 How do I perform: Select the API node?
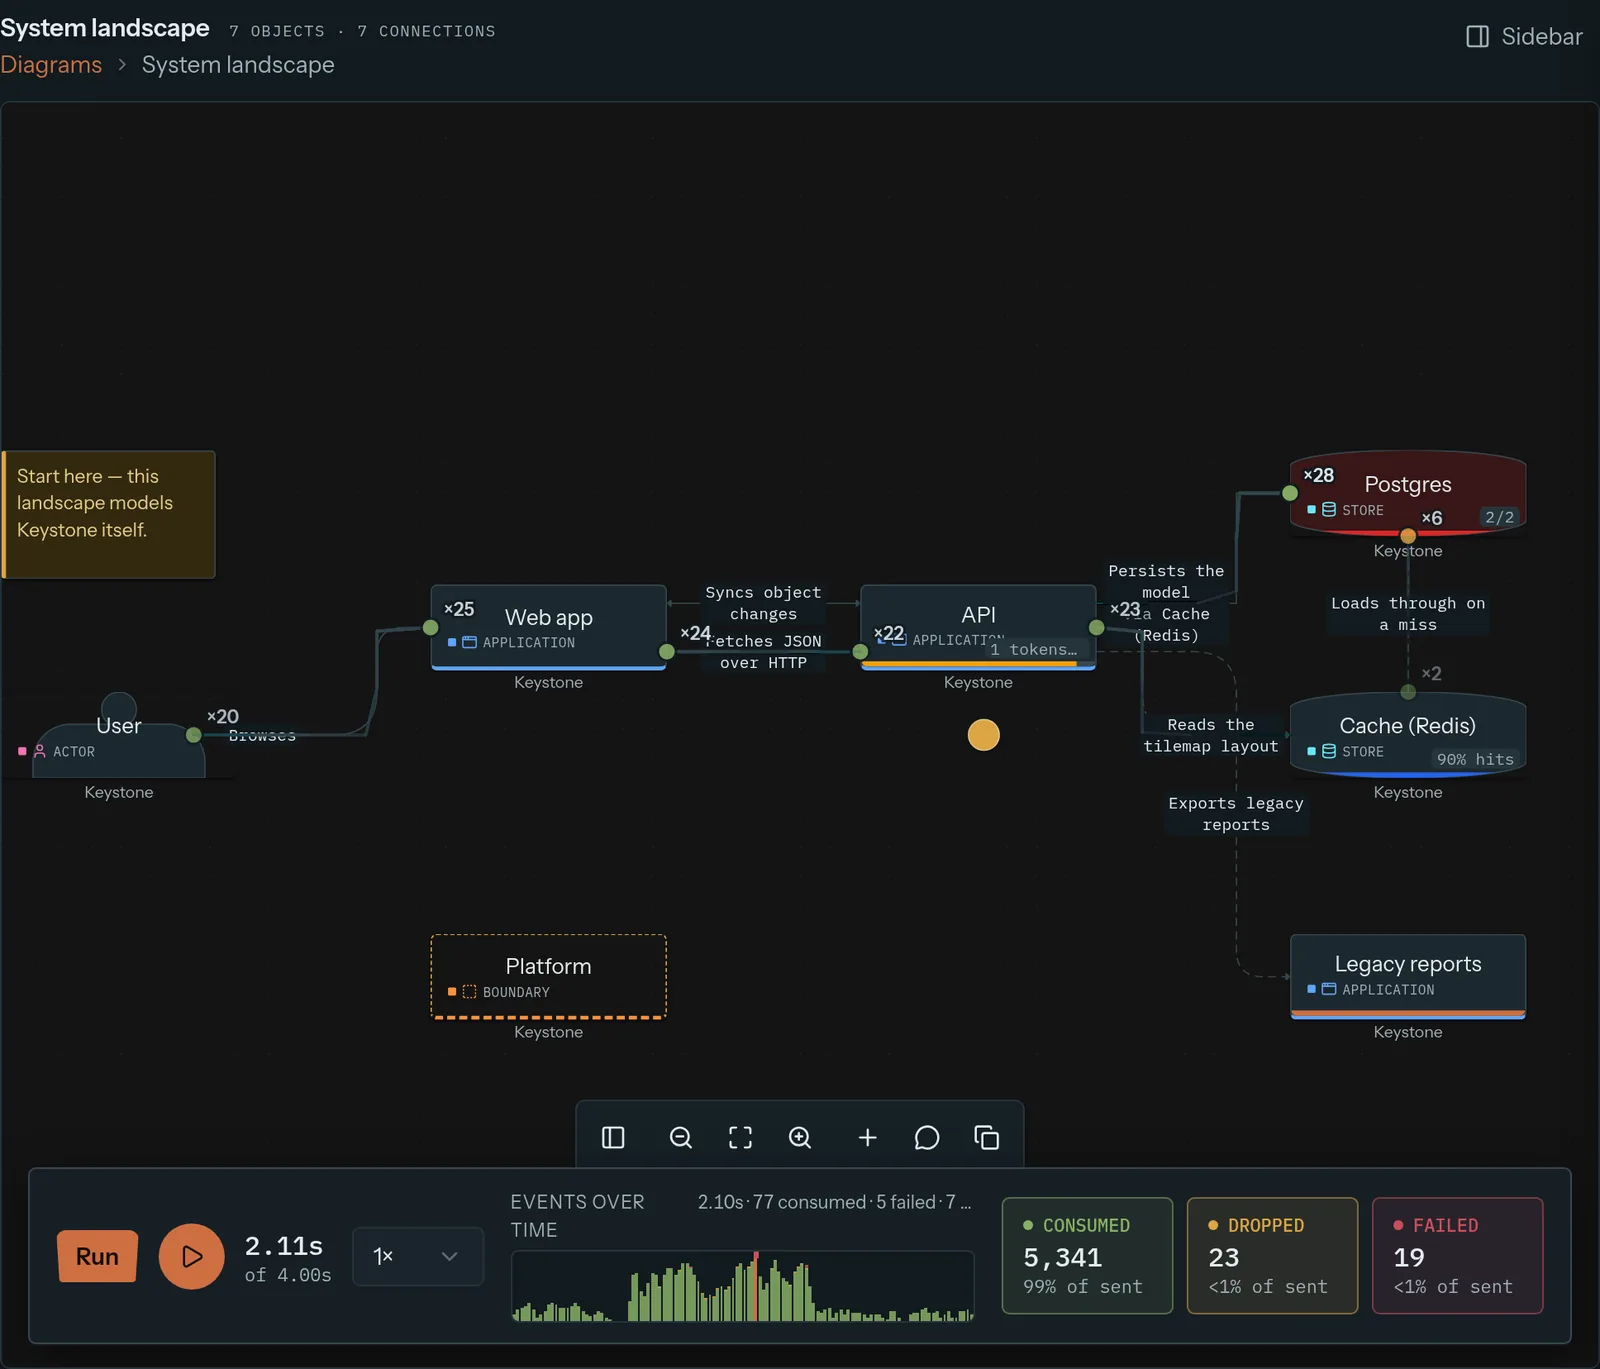pyautogui.click(x=978, y=627)
